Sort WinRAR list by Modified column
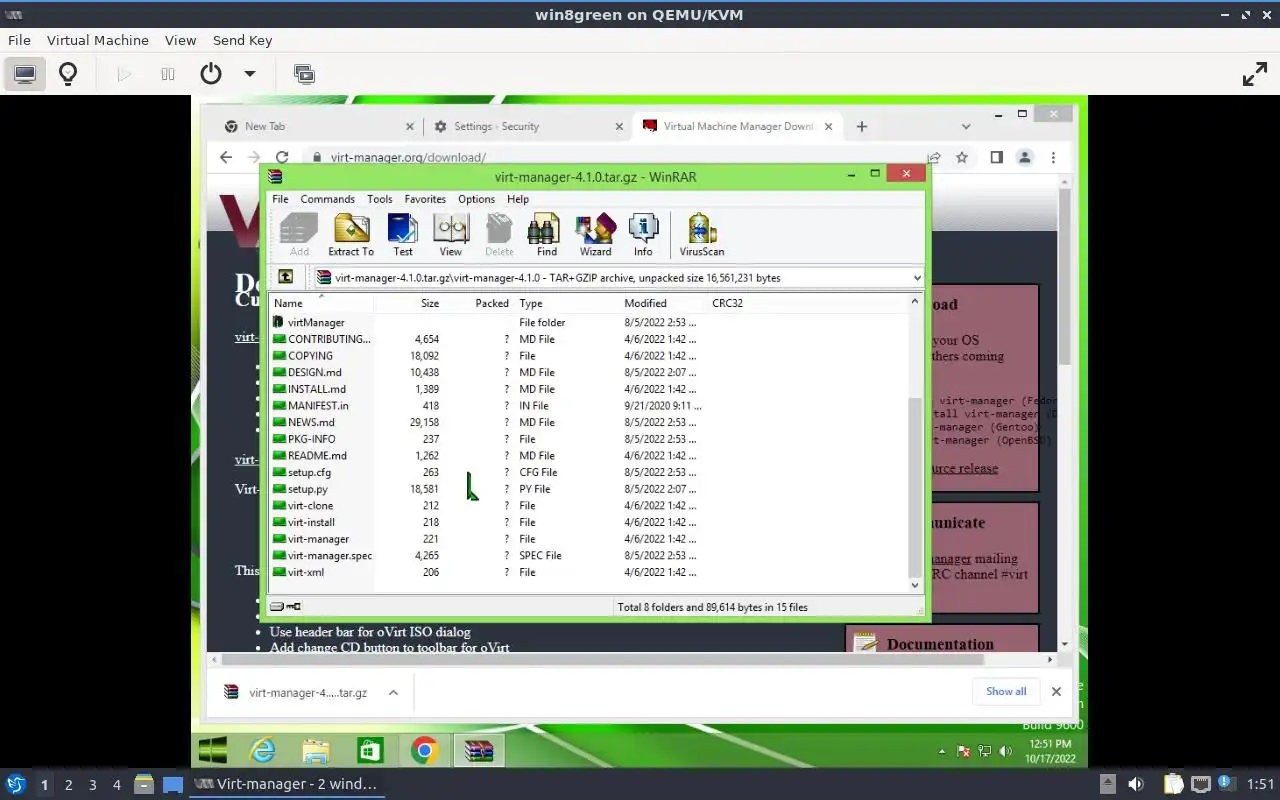Image resolution: width=1280 pixels, height=800 pixels. pos(663,302)
